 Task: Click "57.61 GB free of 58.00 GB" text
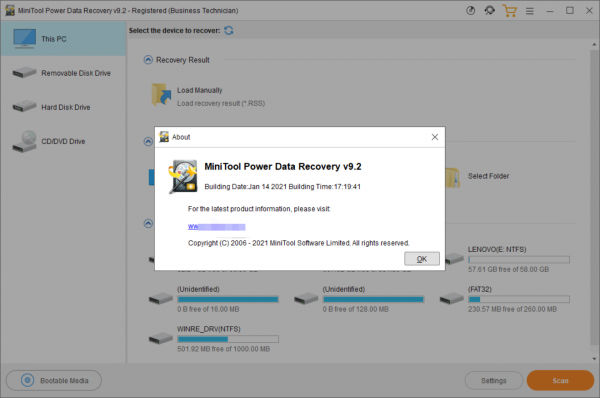(508, 269)
